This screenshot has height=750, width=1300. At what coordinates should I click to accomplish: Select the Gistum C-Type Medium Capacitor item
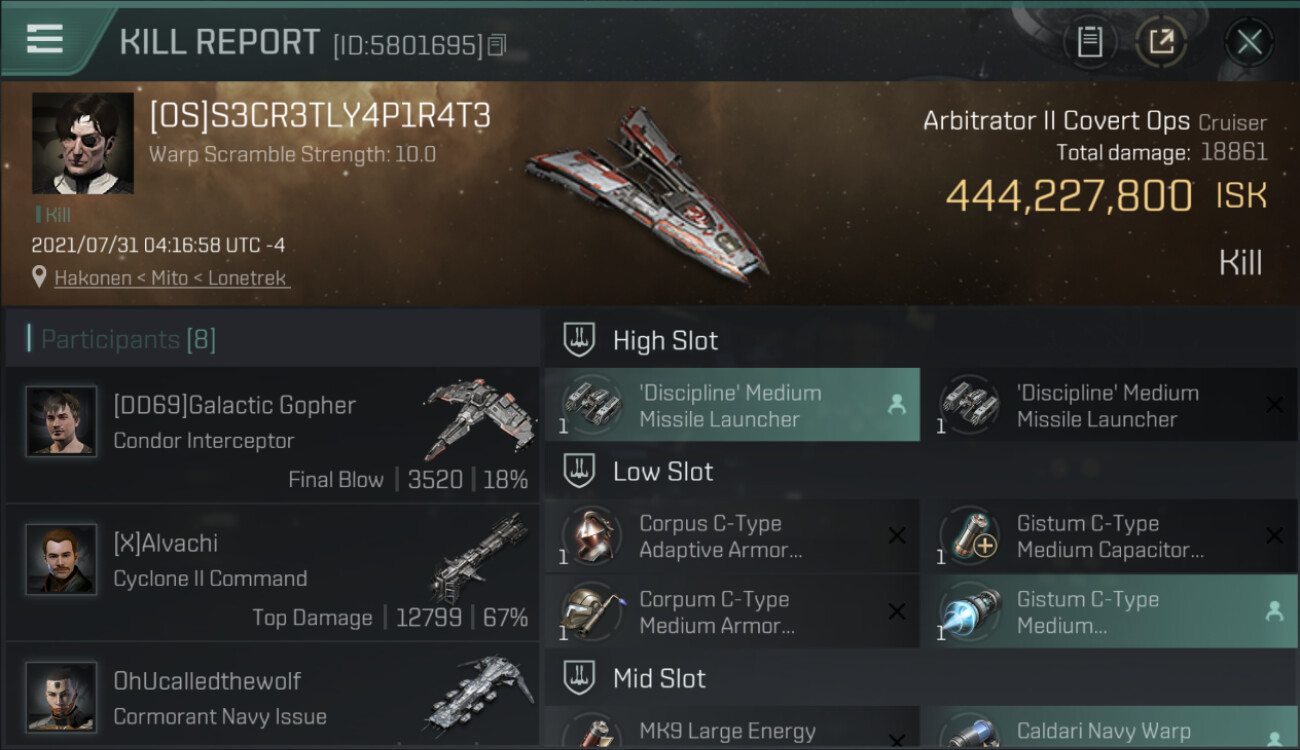[1109, 537]
